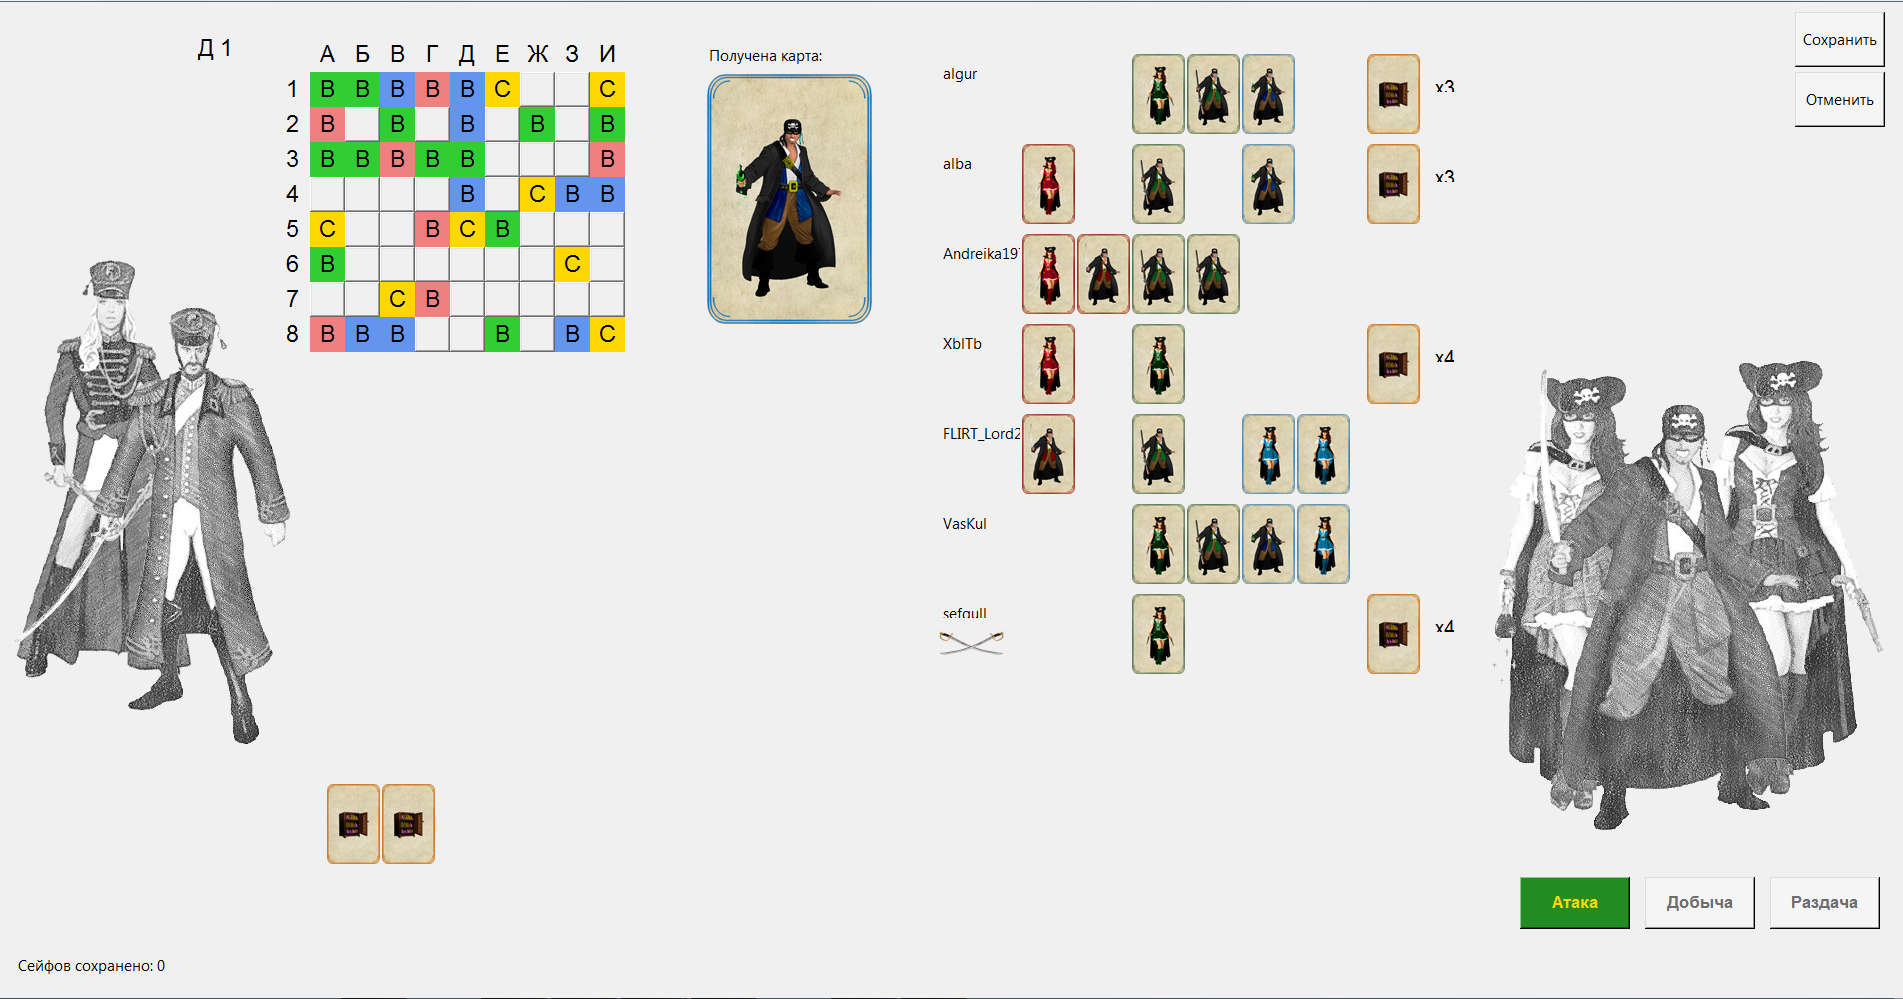
Task: Click player name sefaull
Action: pyautogui.click(x=964, y=613)
